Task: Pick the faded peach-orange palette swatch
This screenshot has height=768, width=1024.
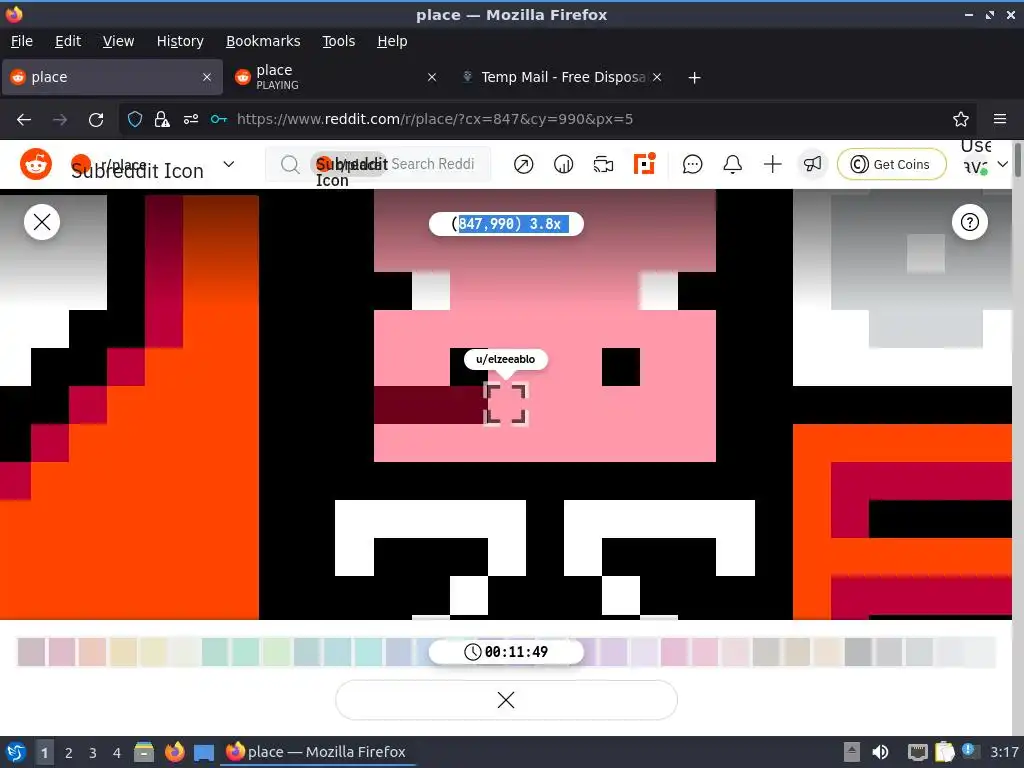Action: [x=92, y=652]
